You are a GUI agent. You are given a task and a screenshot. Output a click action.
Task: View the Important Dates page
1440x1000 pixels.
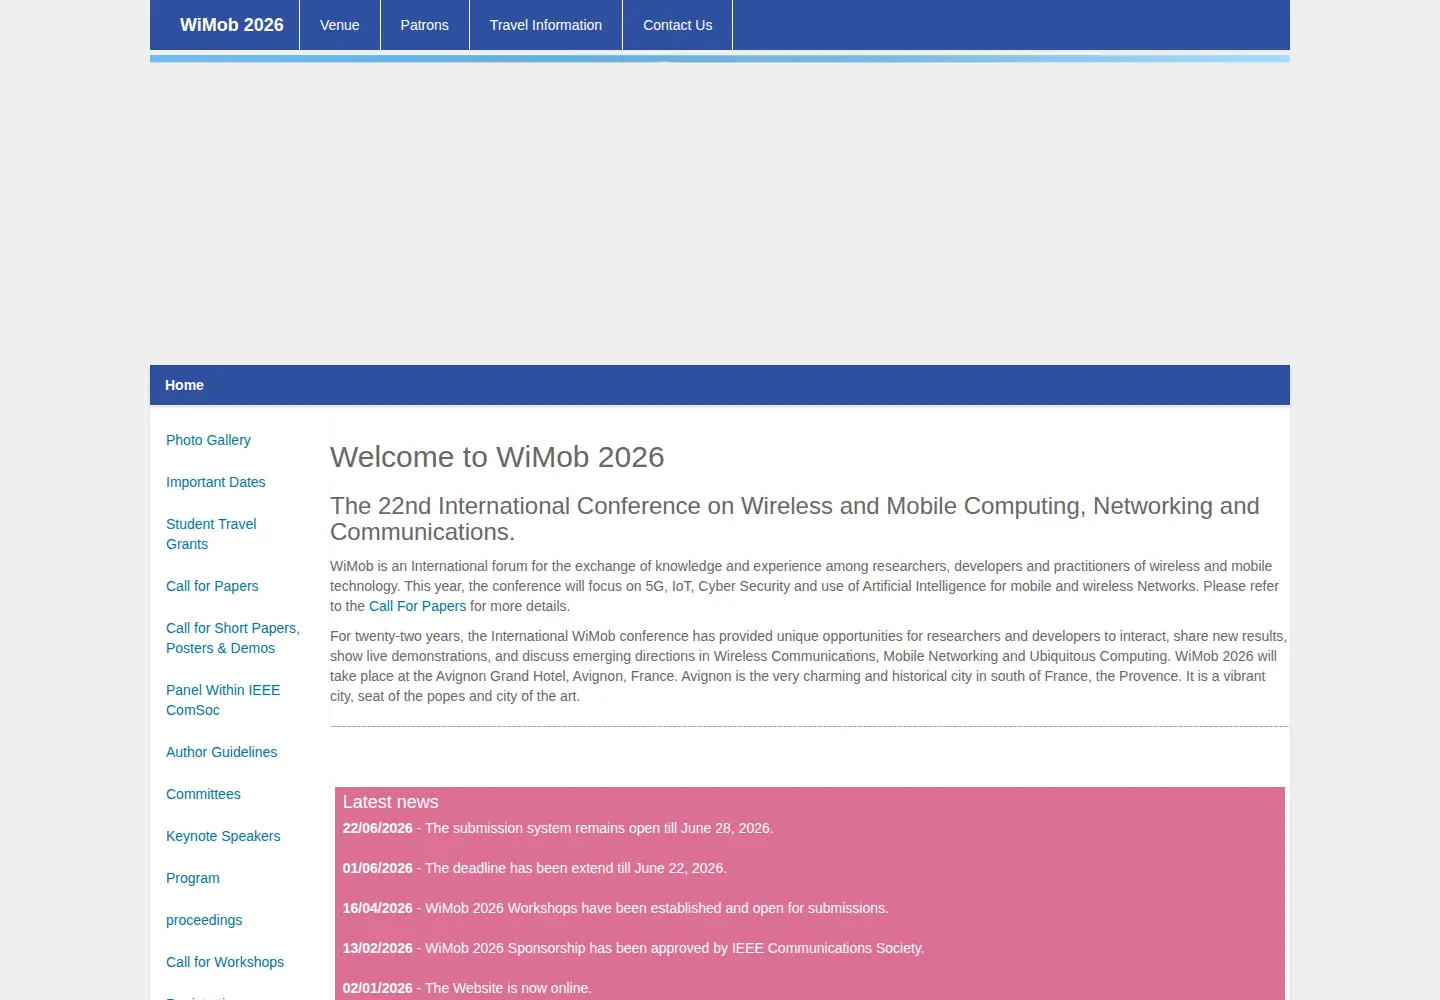[x=216, y=482]
